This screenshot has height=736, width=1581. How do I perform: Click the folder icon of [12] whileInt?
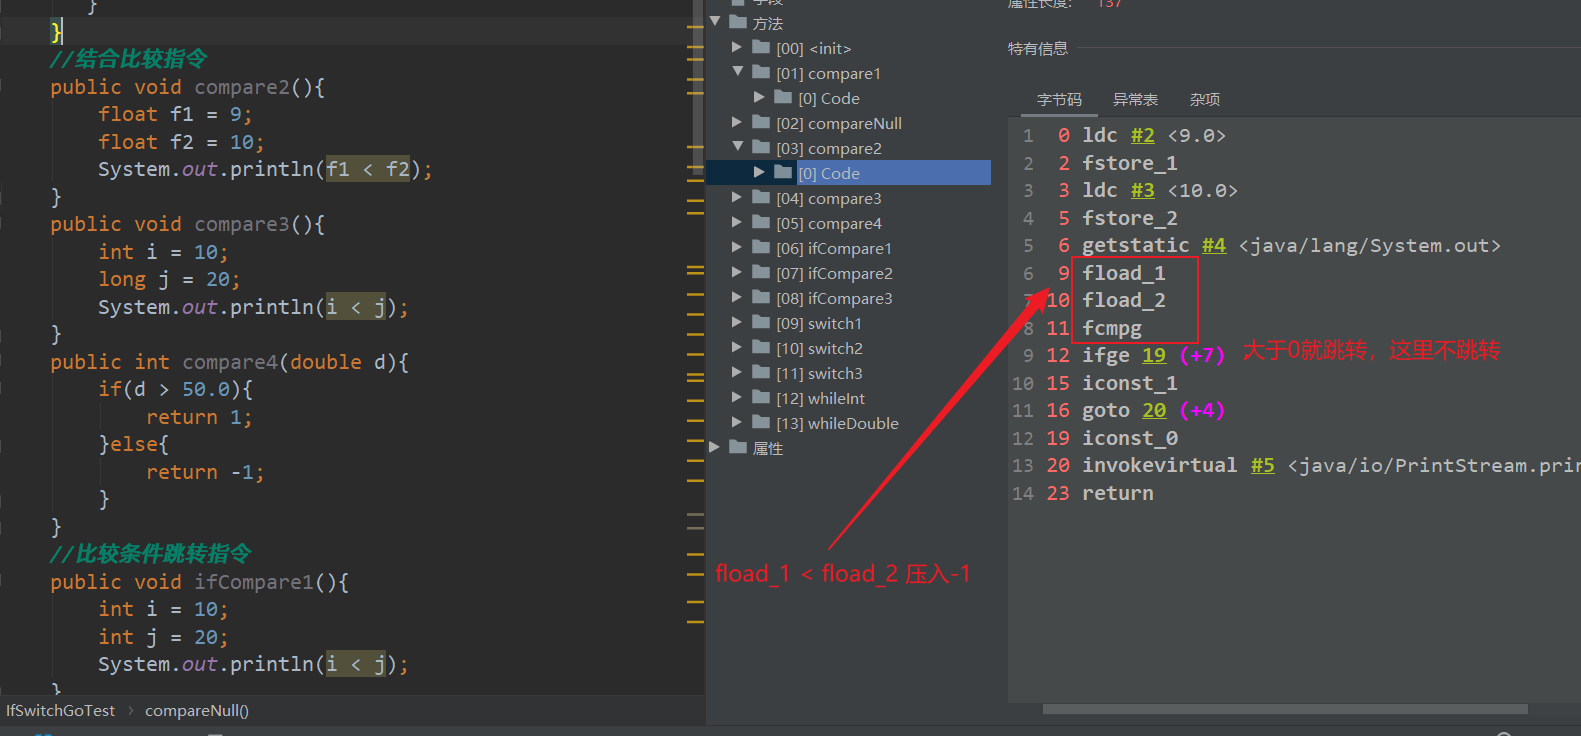point(761,397)
